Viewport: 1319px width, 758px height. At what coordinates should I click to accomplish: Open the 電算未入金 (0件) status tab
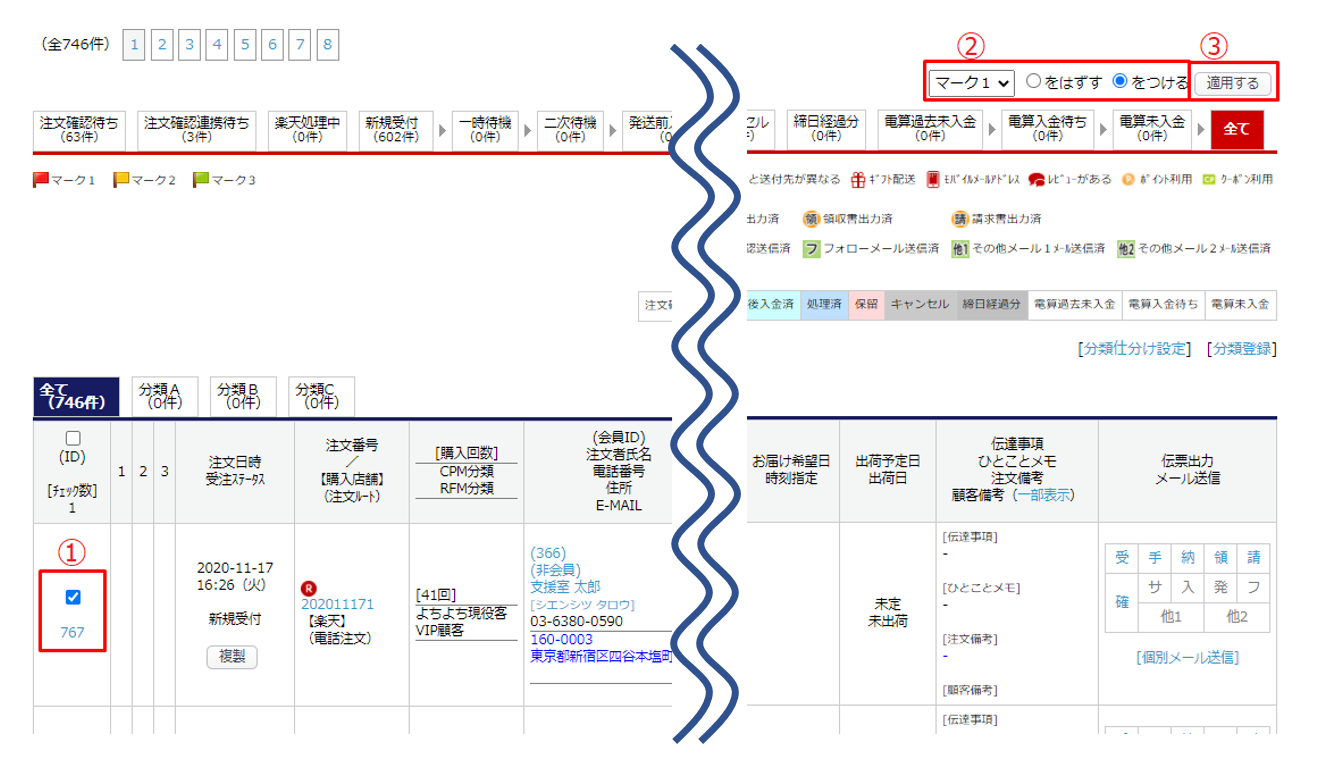click(1152, 129)
